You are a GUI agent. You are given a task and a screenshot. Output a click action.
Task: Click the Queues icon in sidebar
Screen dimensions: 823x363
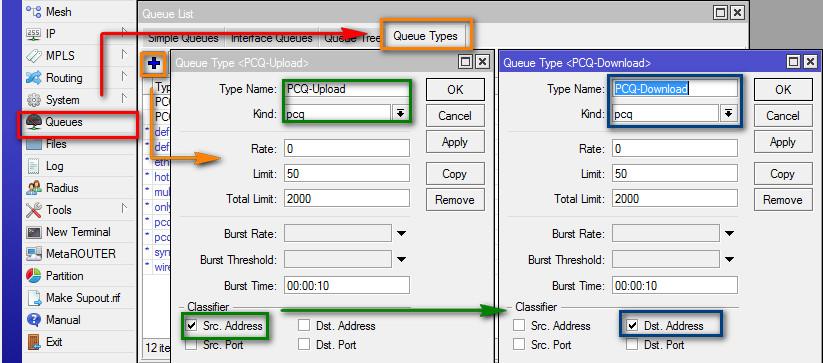coord(34,122)
